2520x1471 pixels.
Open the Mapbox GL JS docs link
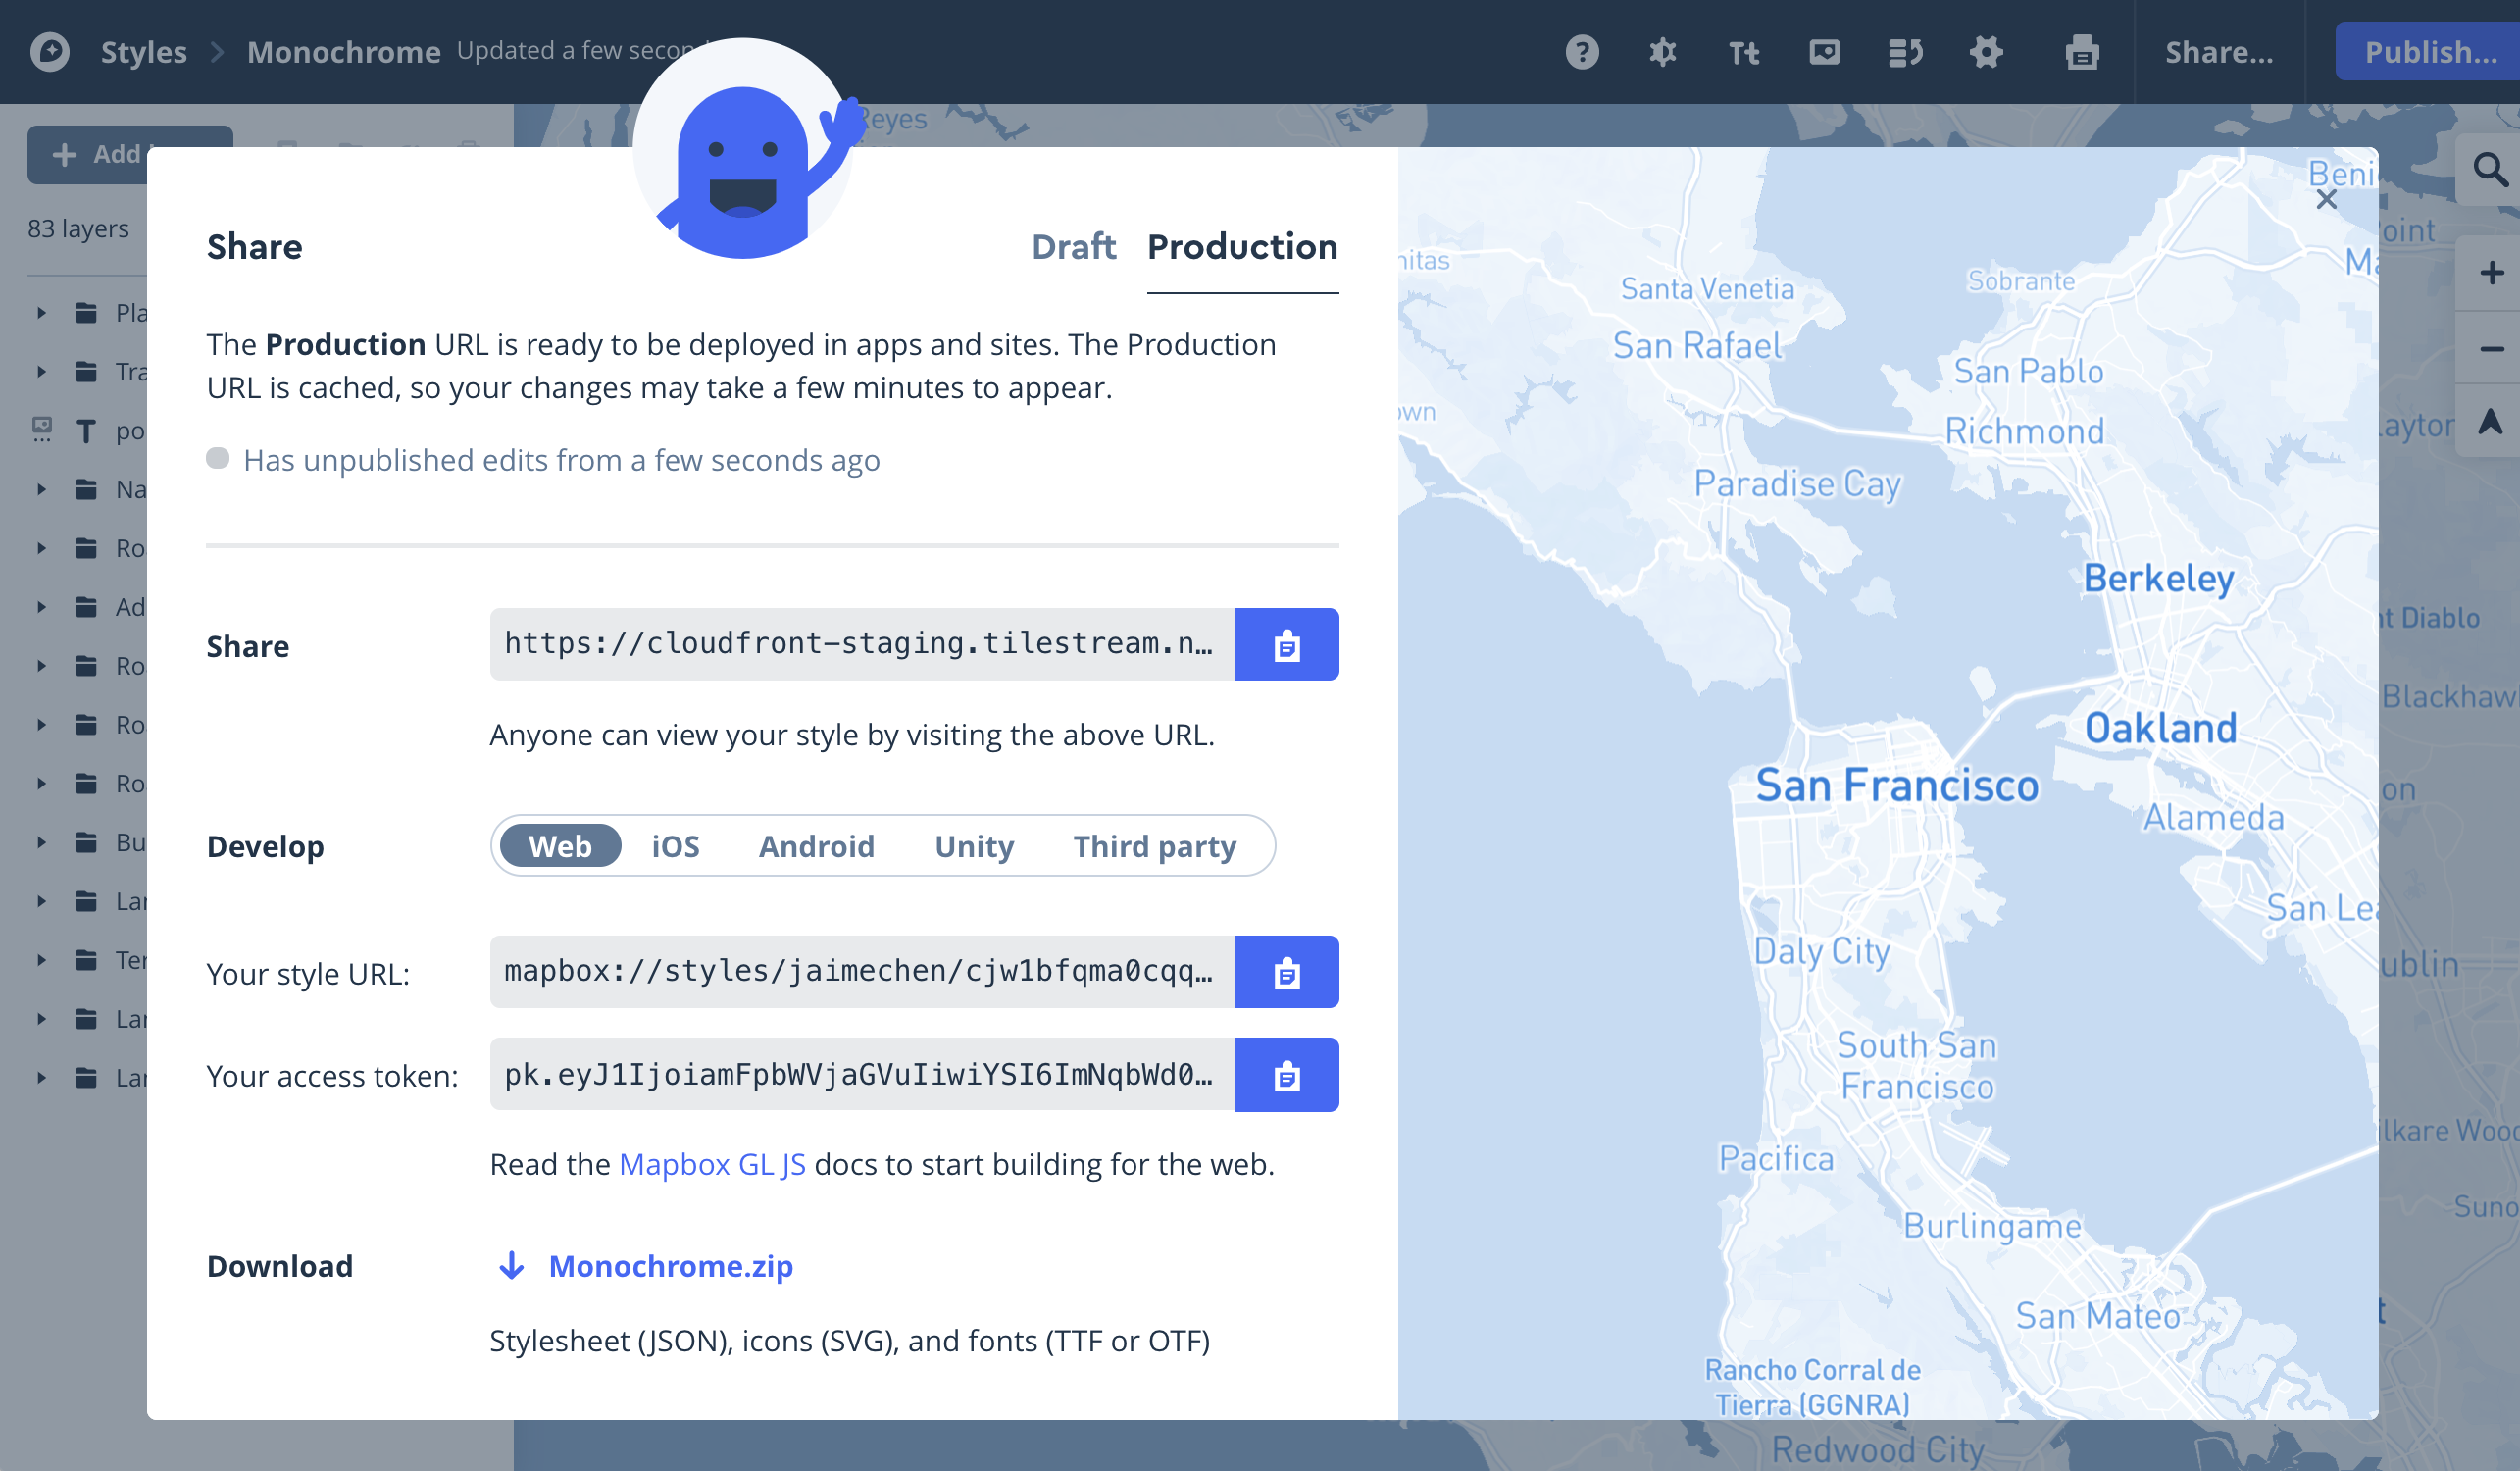click(712, 1164)
